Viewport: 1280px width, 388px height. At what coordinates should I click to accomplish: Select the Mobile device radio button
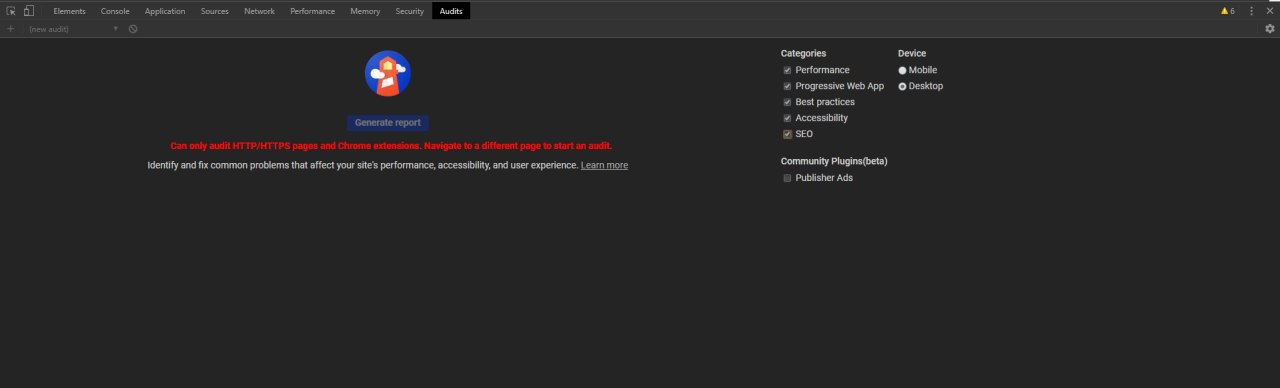pyautogui.click(x=902, y=70)
